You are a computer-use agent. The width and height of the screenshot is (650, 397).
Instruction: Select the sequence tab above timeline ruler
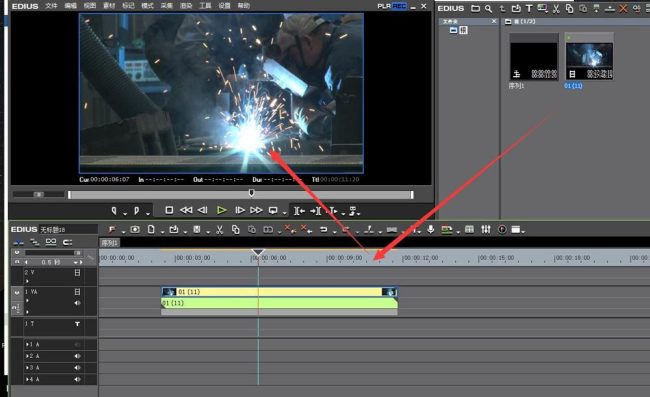[109, 243]
